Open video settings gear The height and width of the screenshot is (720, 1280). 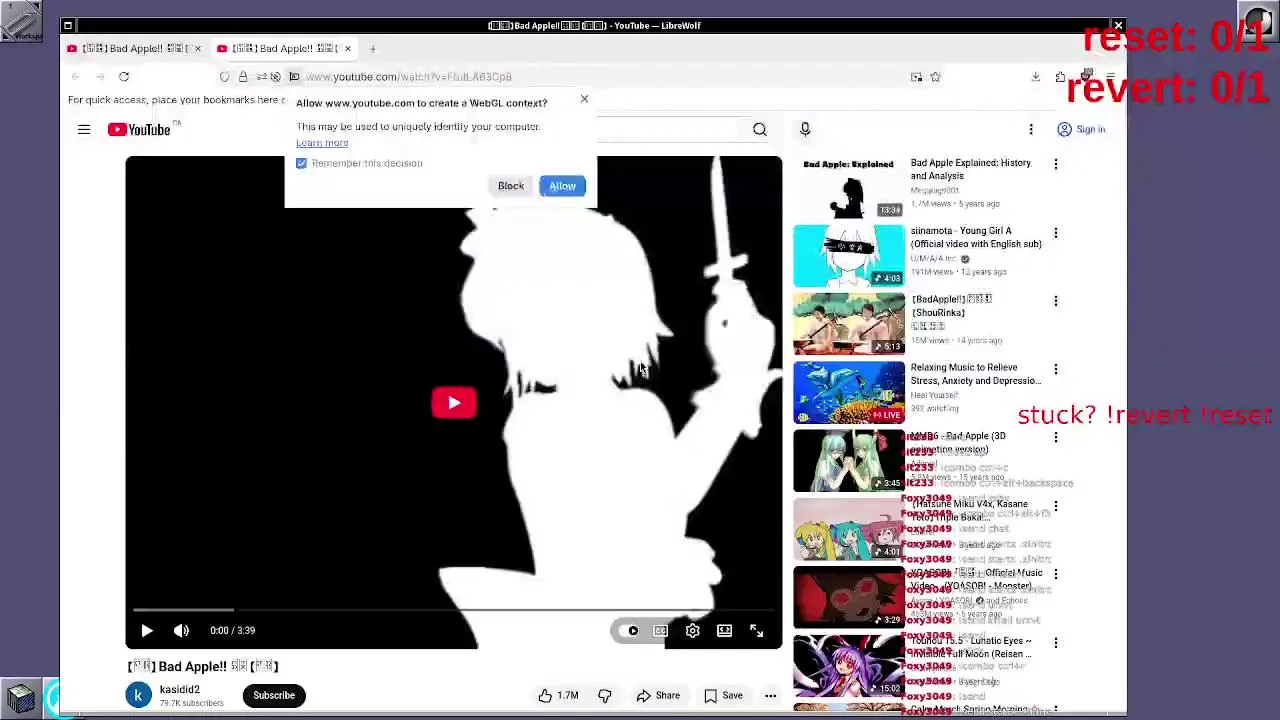point(692,630)
